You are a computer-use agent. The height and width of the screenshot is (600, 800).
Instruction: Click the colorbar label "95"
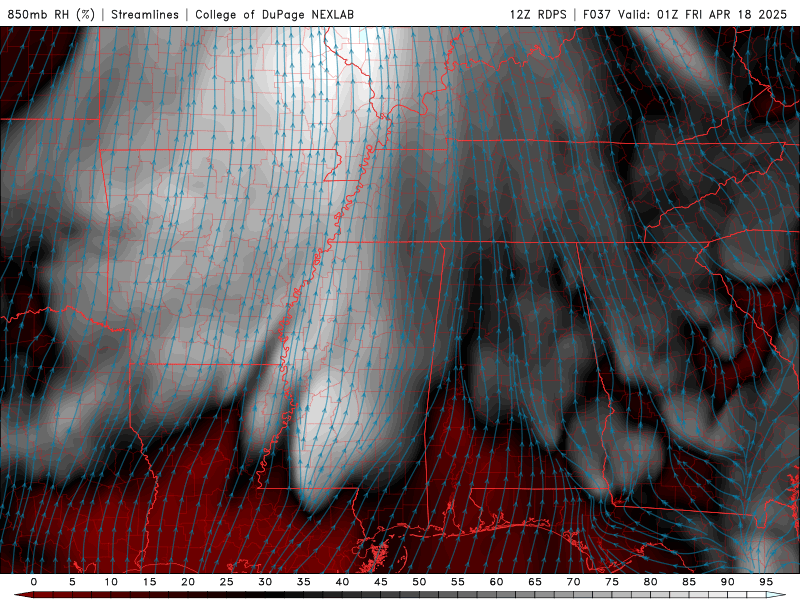click(x=766, y=582)
